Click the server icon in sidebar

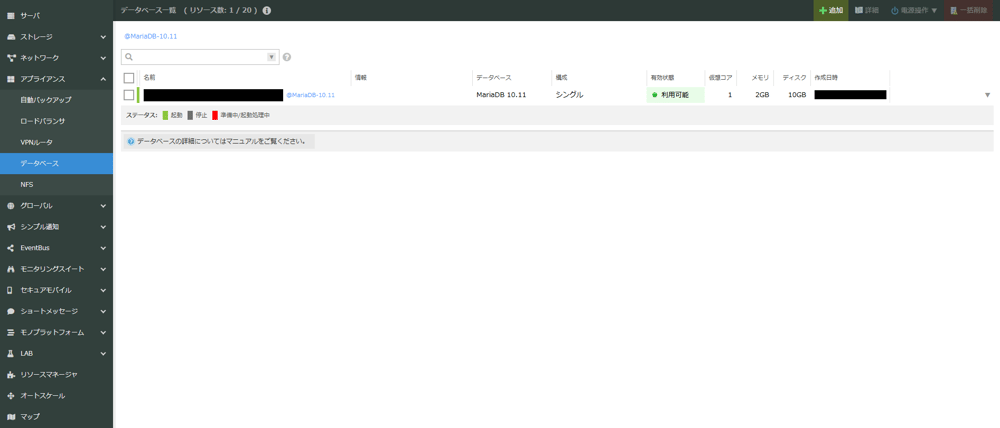point(11,16)
